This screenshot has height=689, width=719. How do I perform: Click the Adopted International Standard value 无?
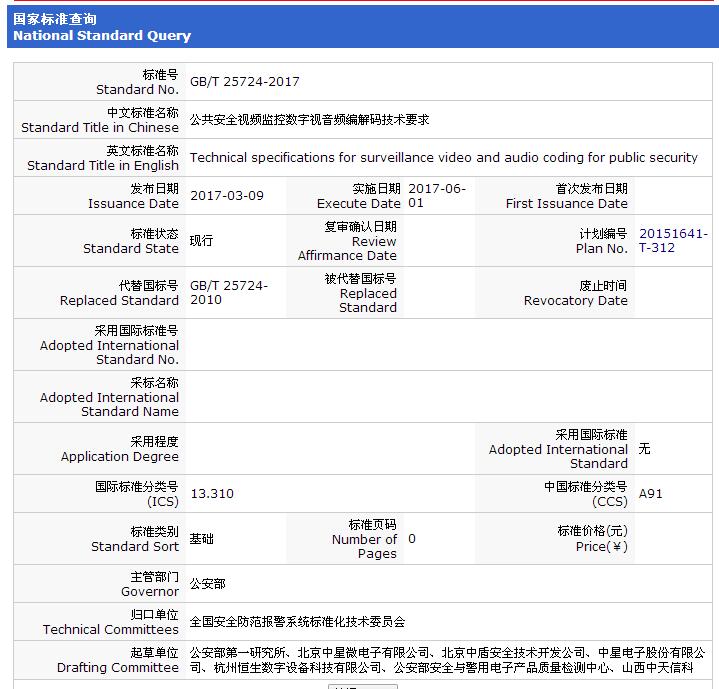pyautogui.click(x=644, y=449)
